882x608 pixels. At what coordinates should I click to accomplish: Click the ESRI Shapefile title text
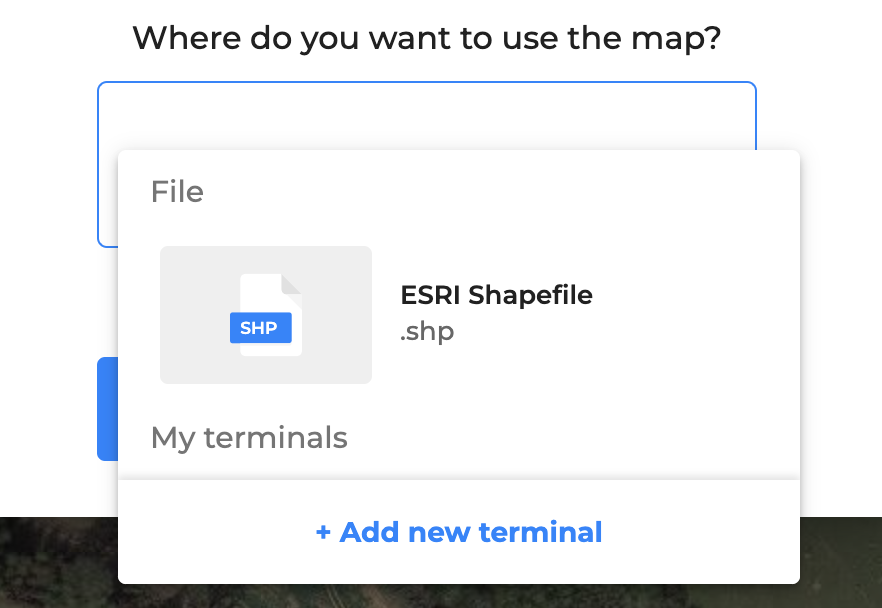pos(496,295)
